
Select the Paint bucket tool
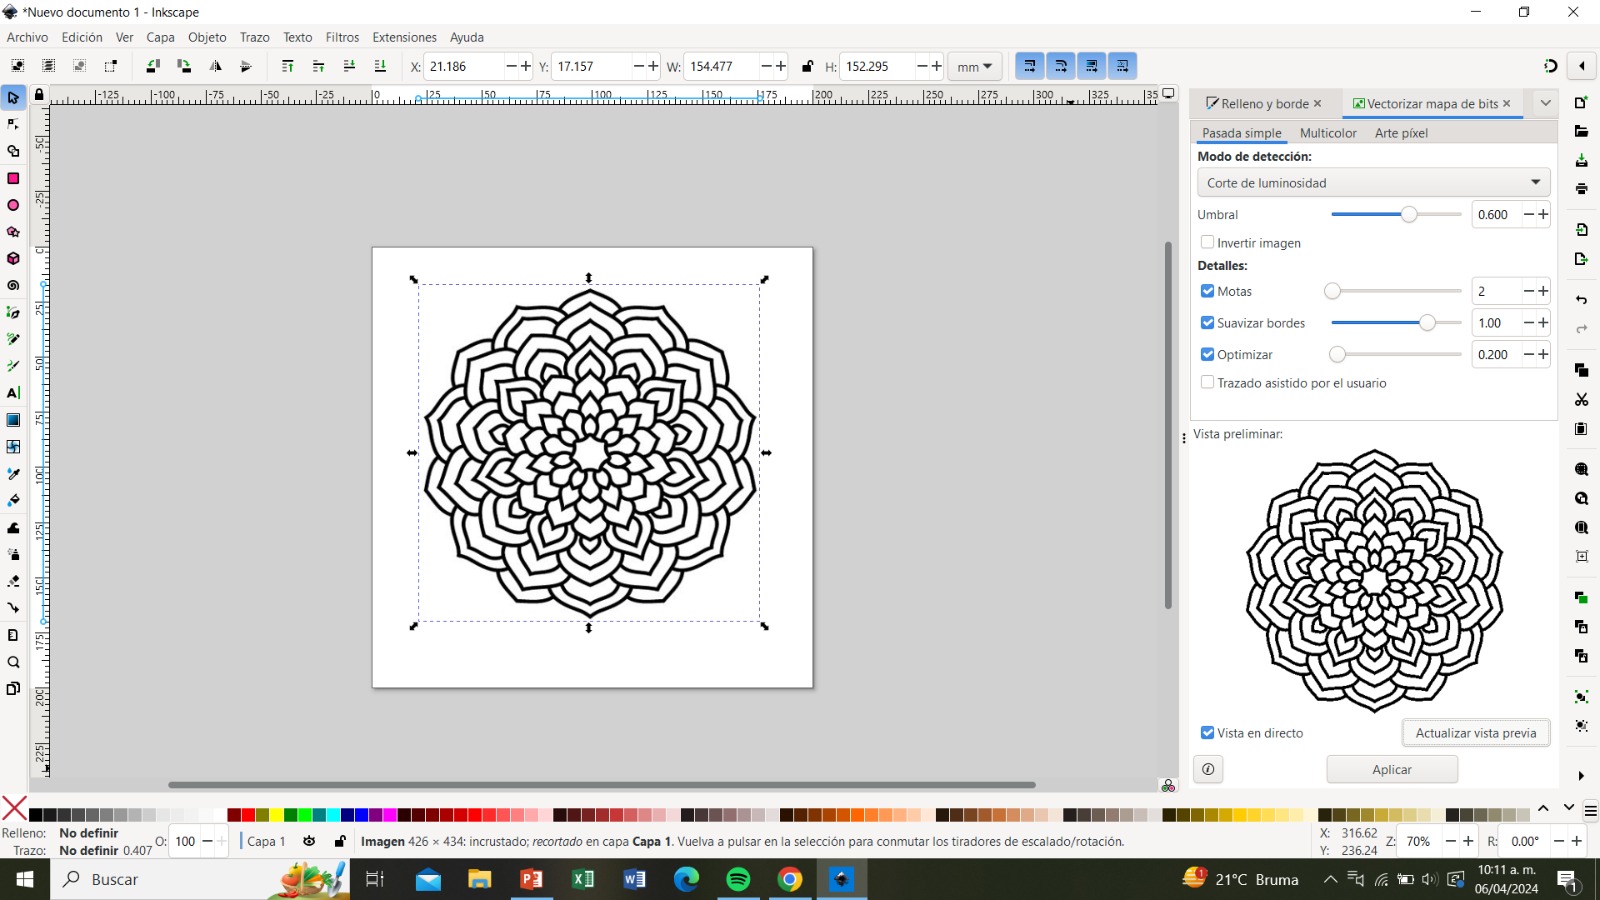click(x=13, y=500)
